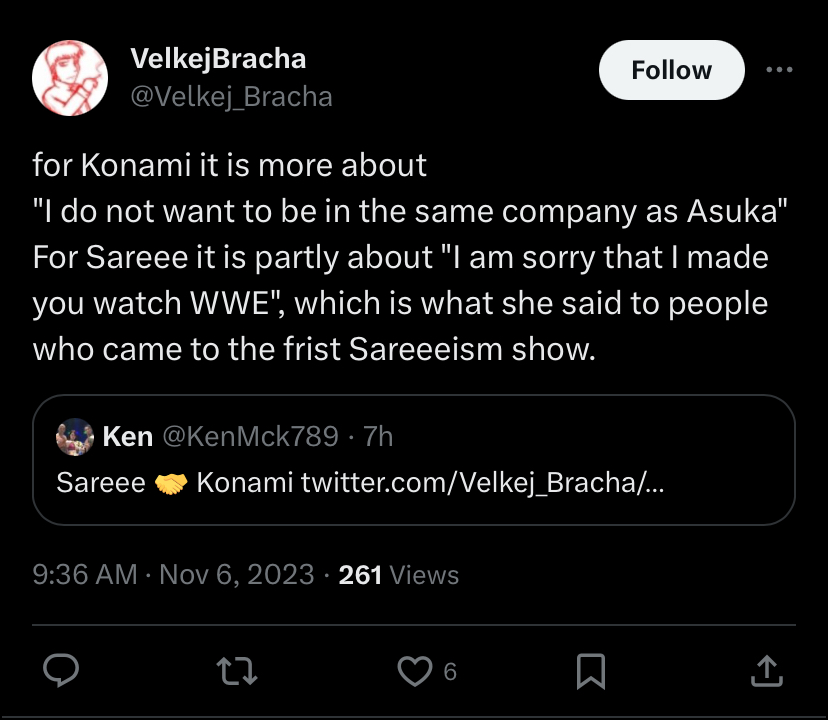Open the more options ellipsis menu

click(x=777, y=71)
